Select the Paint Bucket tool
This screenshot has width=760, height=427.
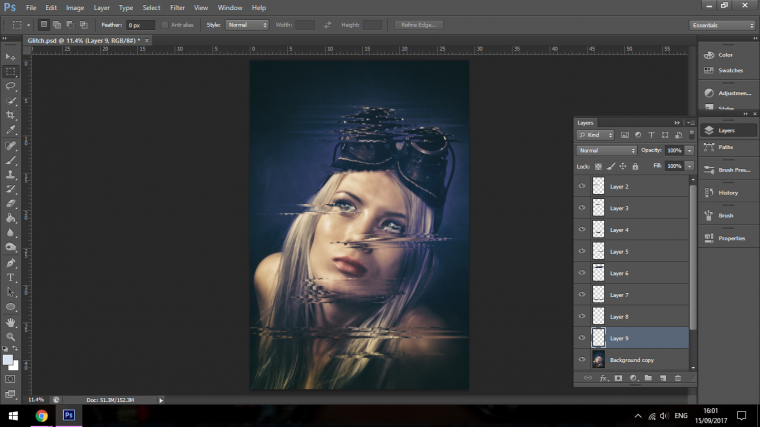10,218
